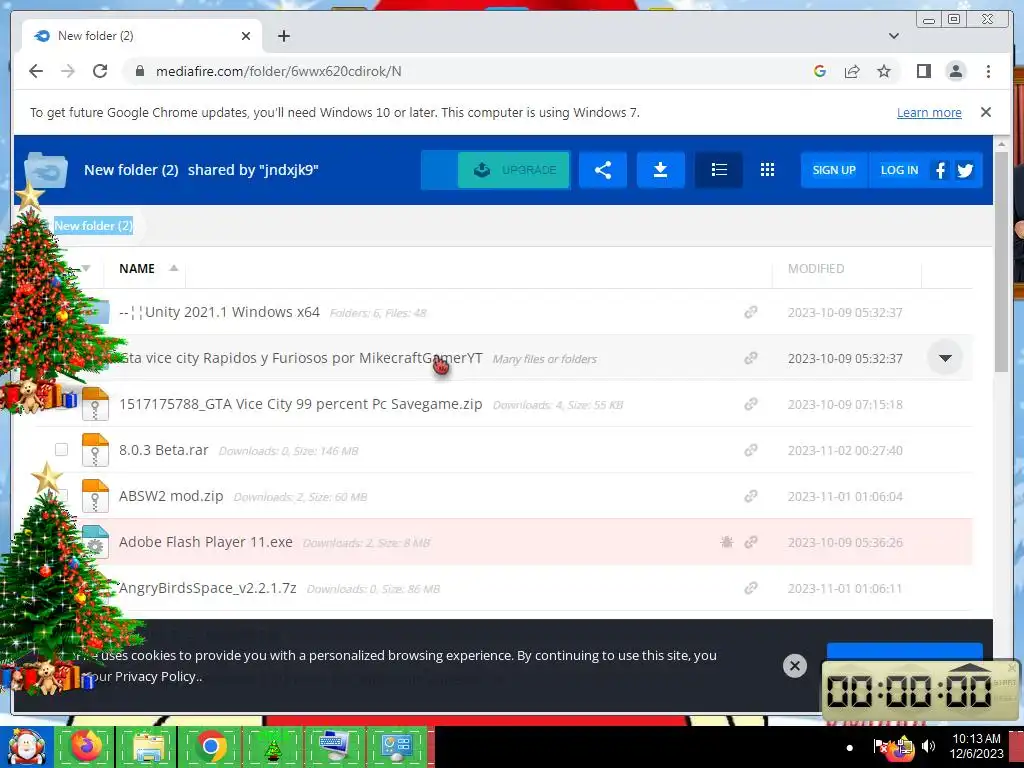This screenshot has height=768, width=1024.
Task: Open the select-all dropdown arrow beside NAME
Action: click(86, 268)
